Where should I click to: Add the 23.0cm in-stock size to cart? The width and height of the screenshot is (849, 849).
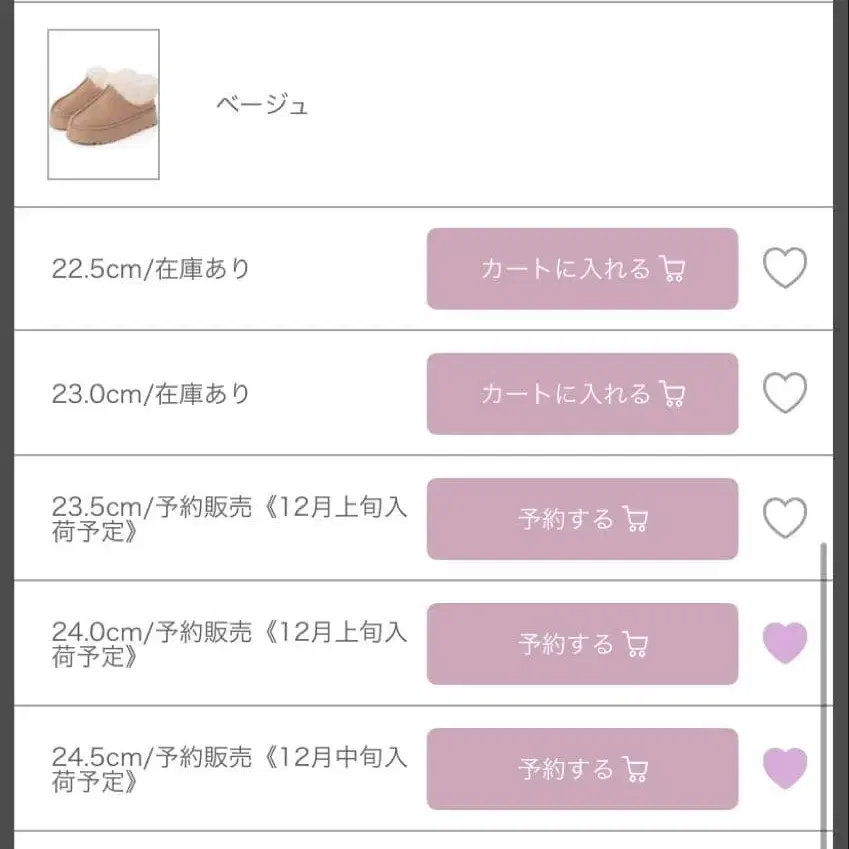point(582,394)
